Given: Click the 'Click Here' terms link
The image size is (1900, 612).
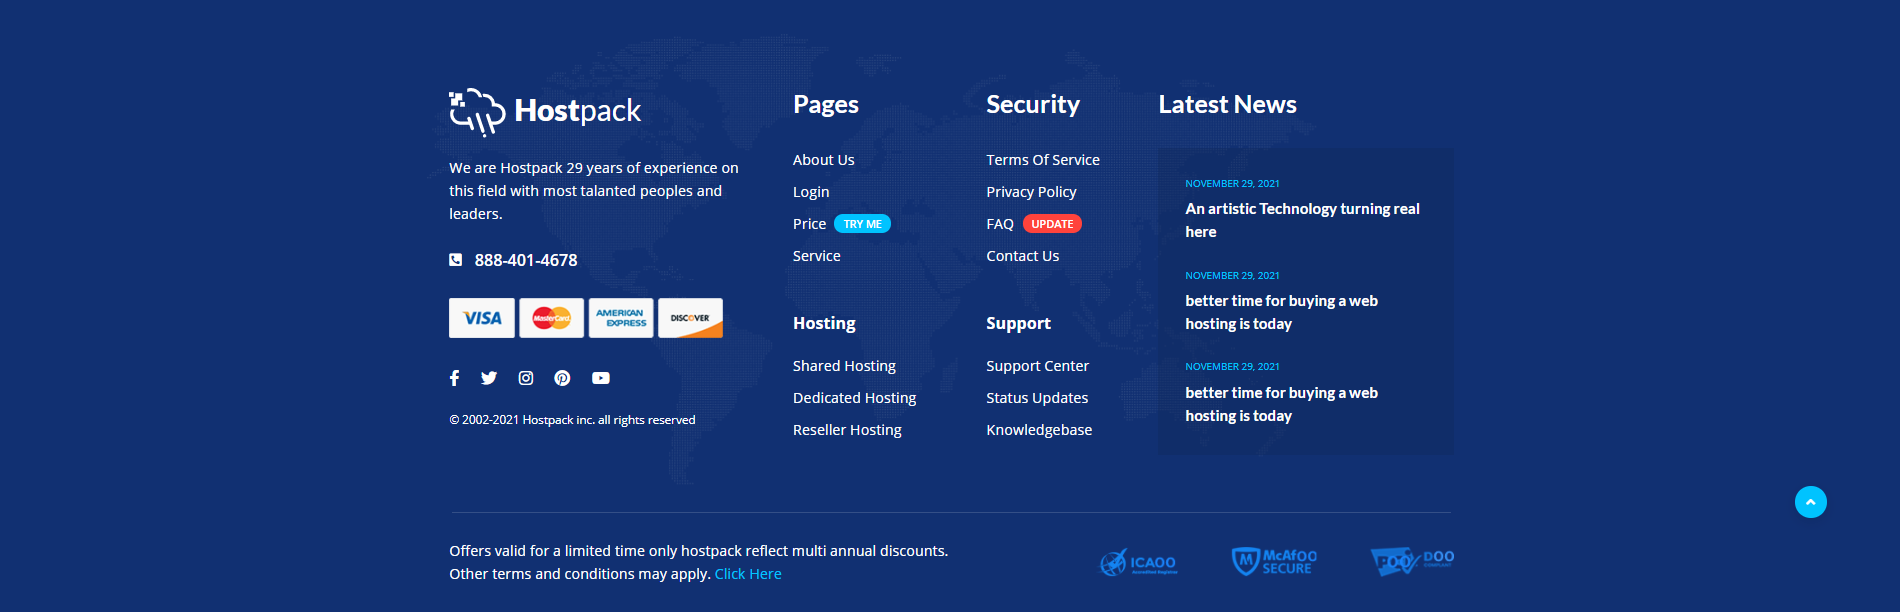Looking at the screenshot, I should pyautogui.click(x=748, y=574).
